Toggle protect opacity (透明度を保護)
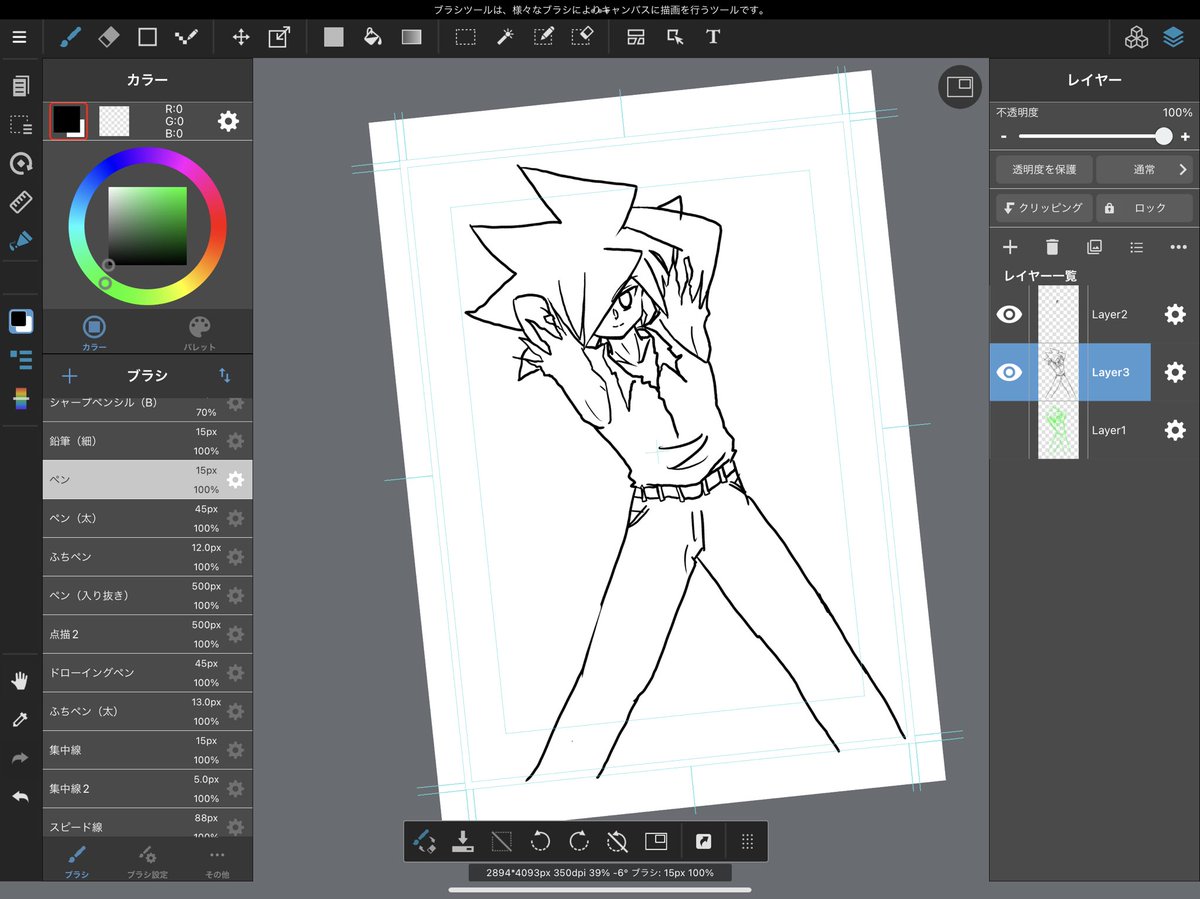Screen dimensions: 1200x899 1044,170
